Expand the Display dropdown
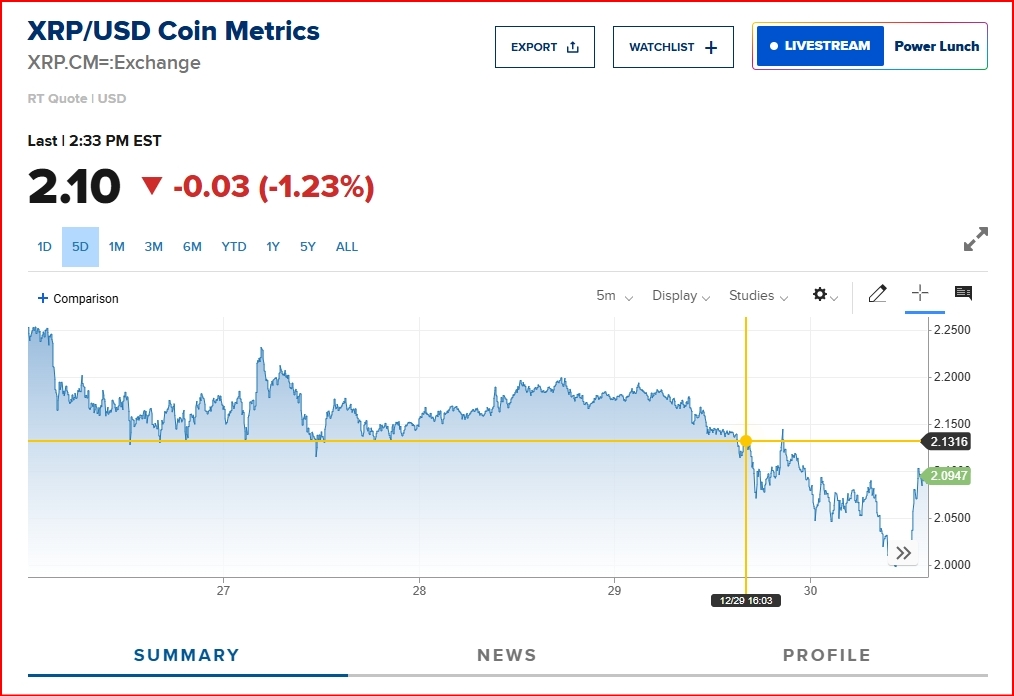This screenshot has height=696, width=1014. (681, 296)
